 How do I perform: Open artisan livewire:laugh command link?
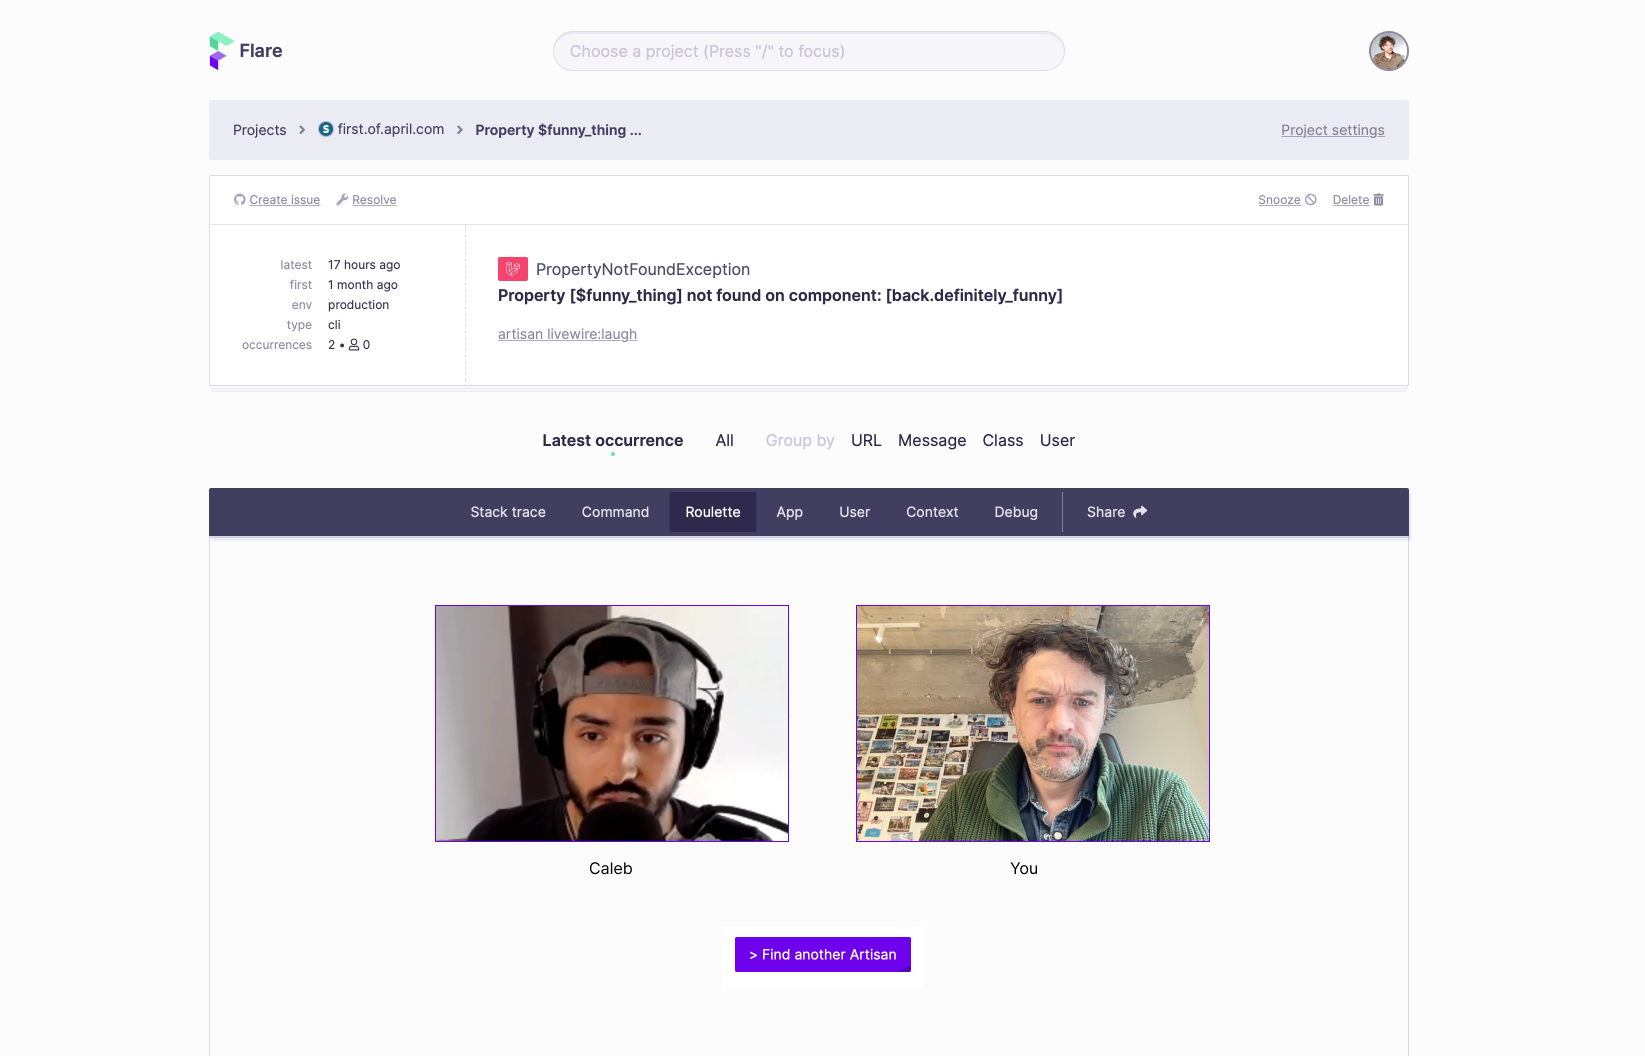point(567,334)
